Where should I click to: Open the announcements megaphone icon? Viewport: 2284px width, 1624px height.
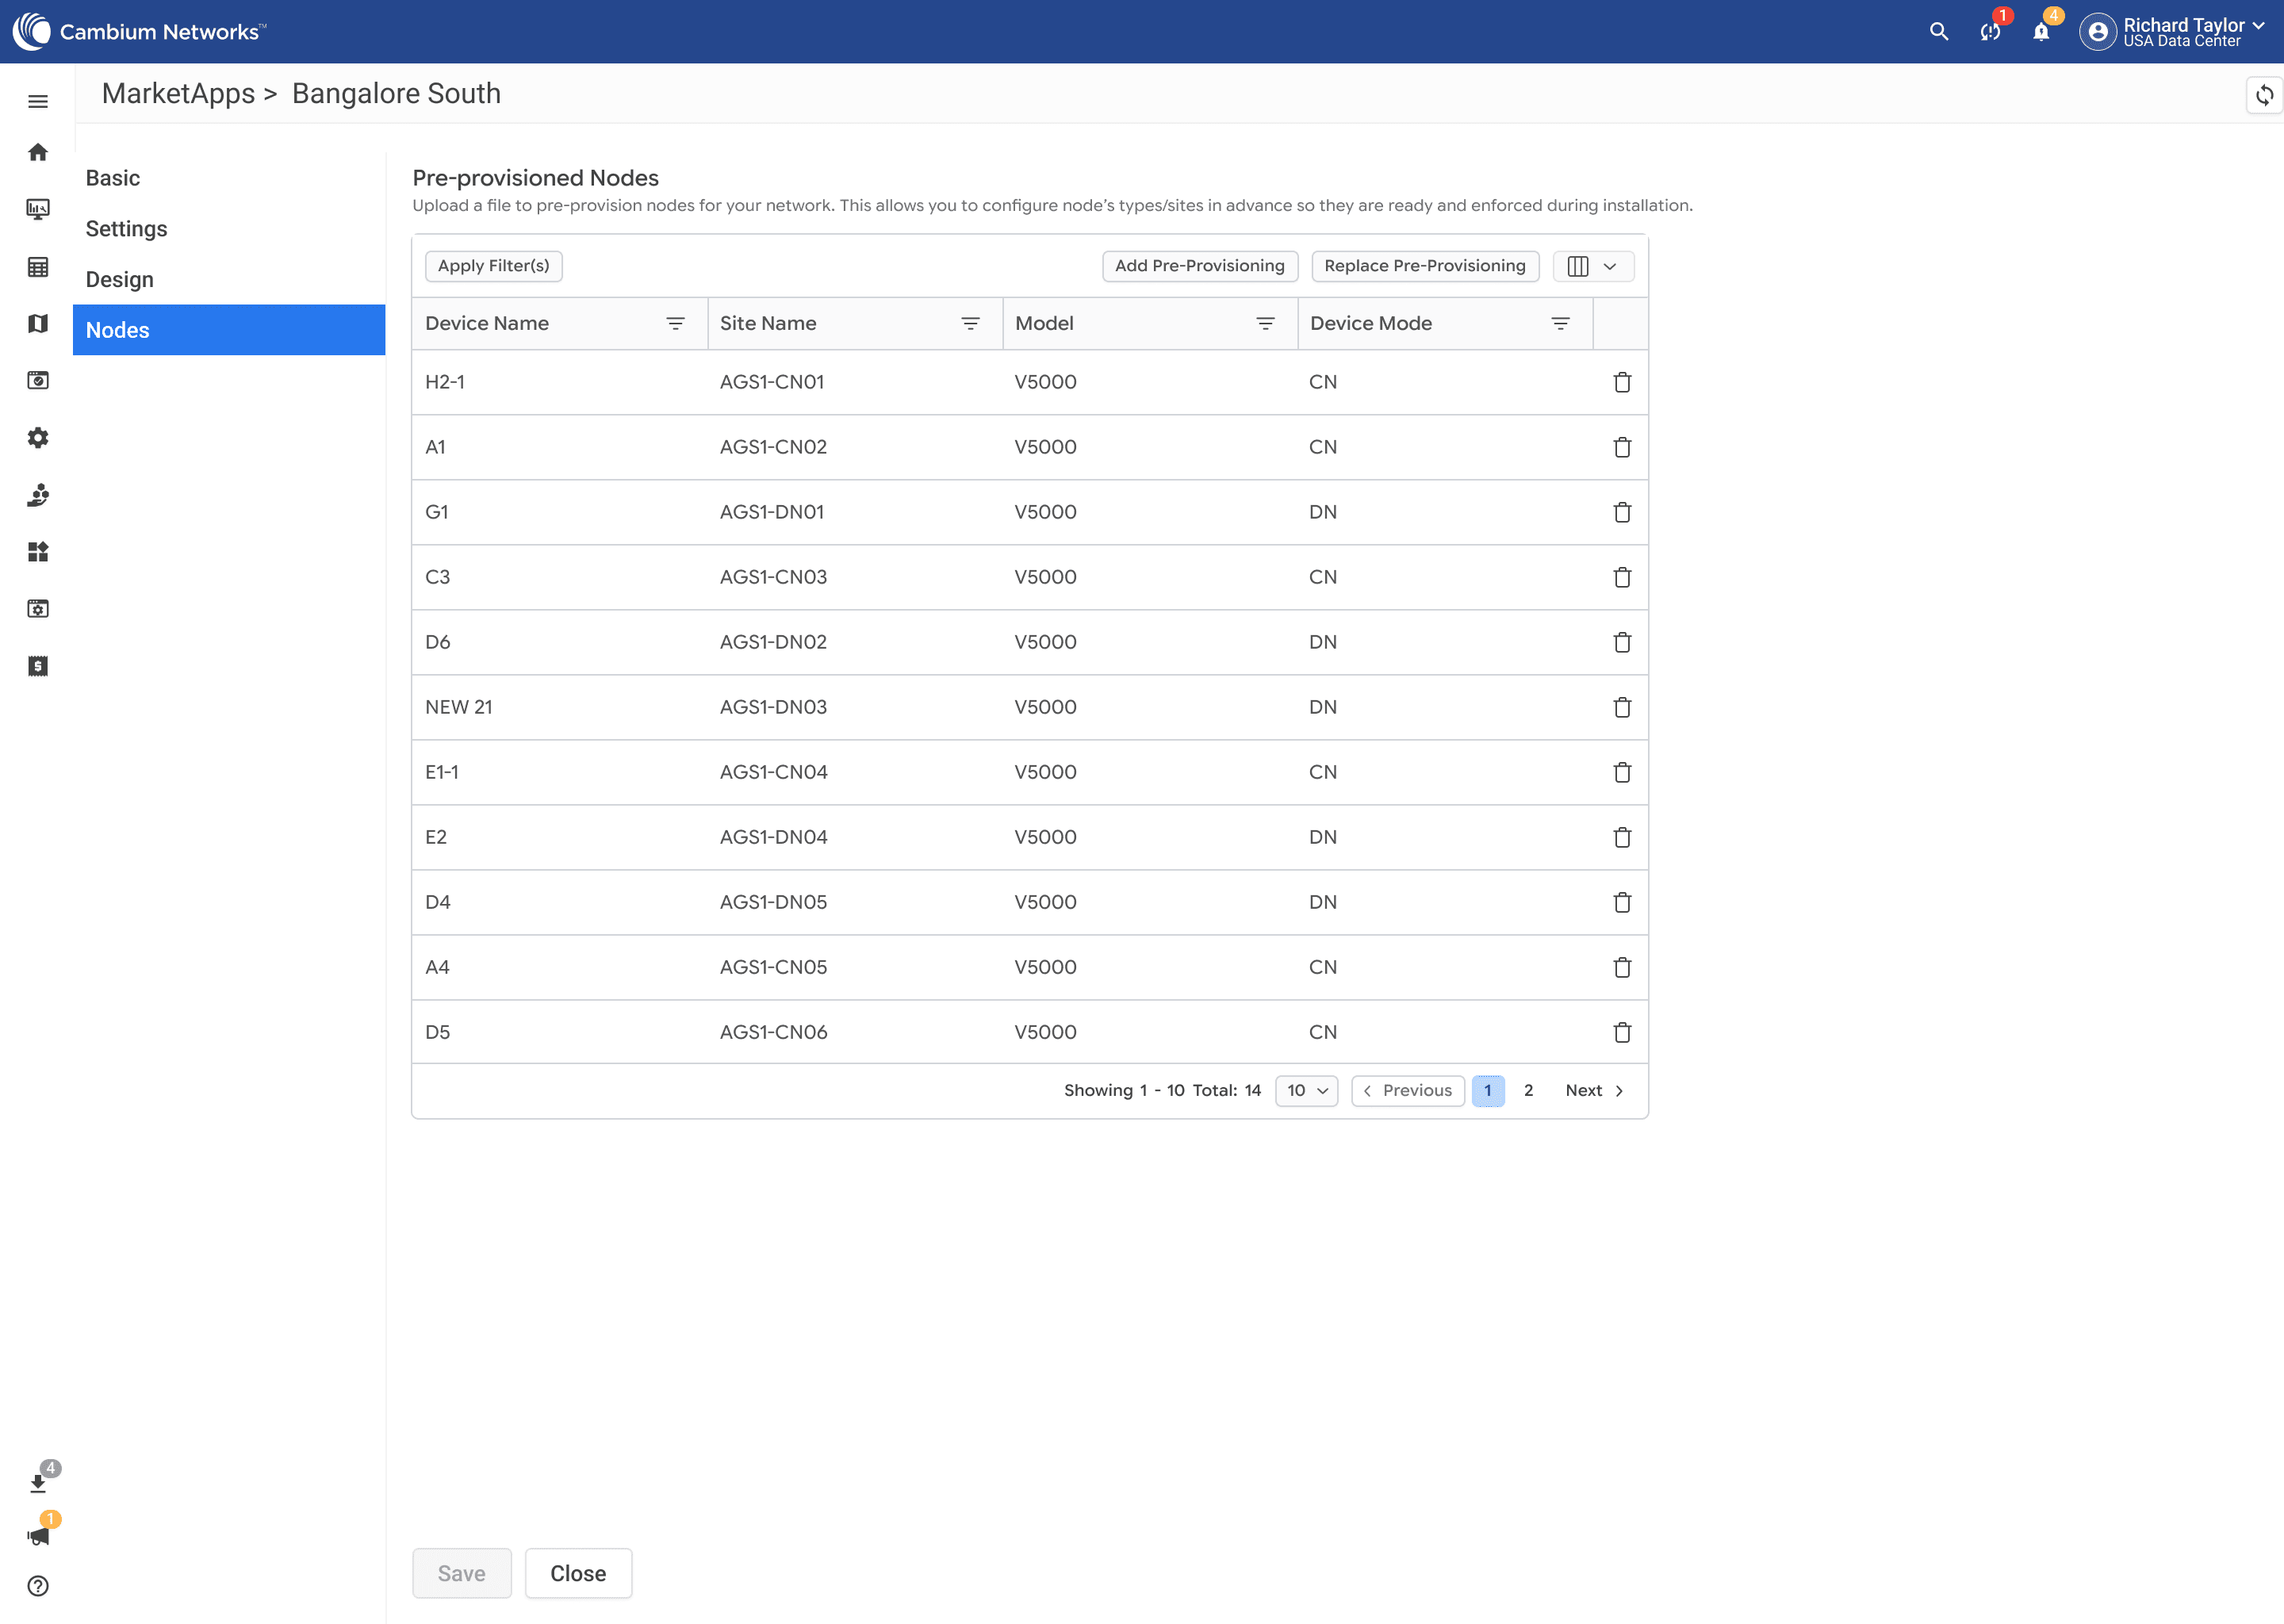click(x=38, y=1535)
